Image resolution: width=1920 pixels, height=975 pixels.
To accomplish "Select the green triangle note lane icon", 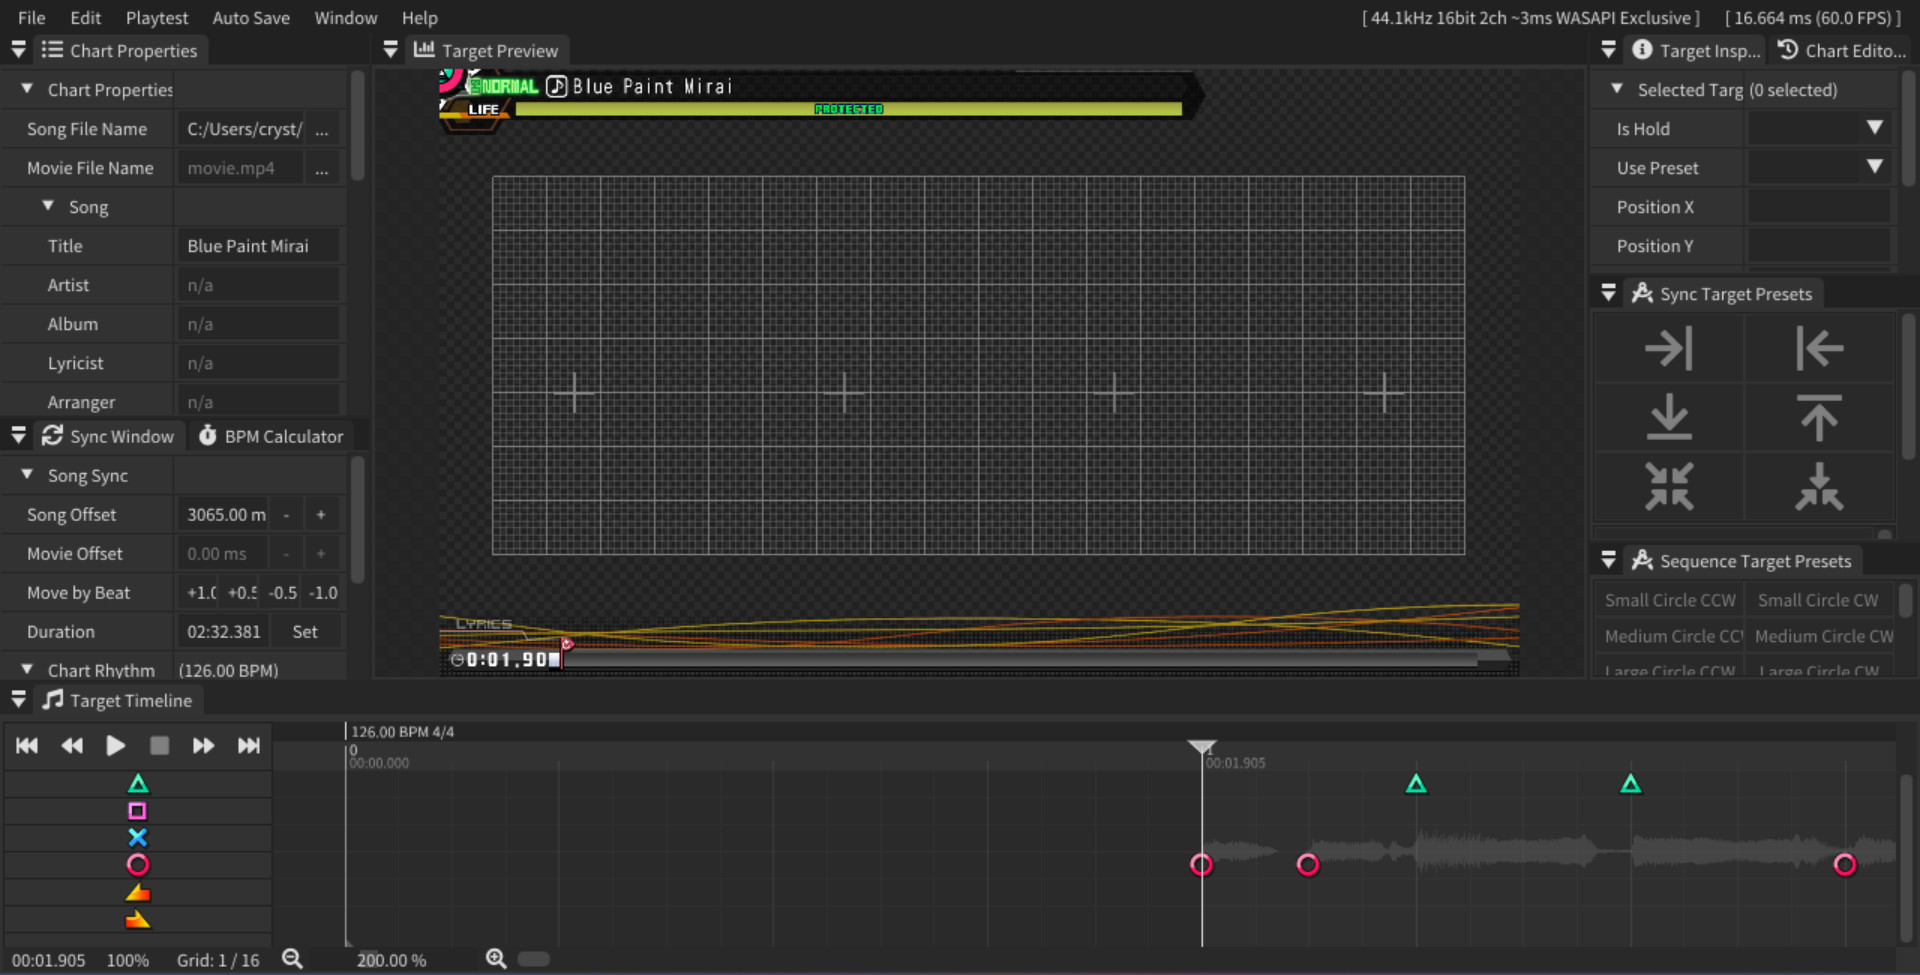I will (138, 784).
